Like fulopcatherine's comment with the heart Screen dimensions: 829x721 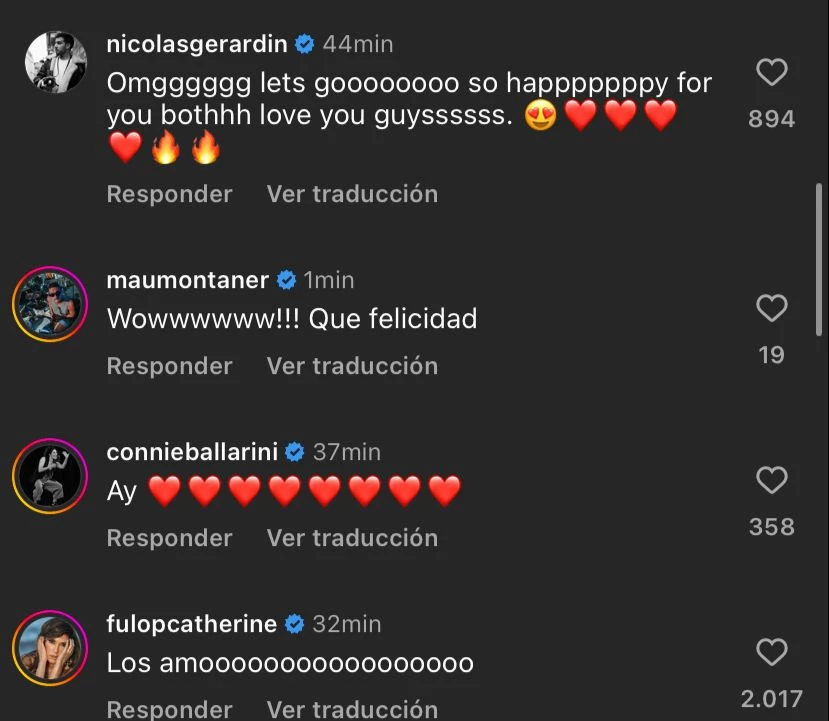(771, 653)
